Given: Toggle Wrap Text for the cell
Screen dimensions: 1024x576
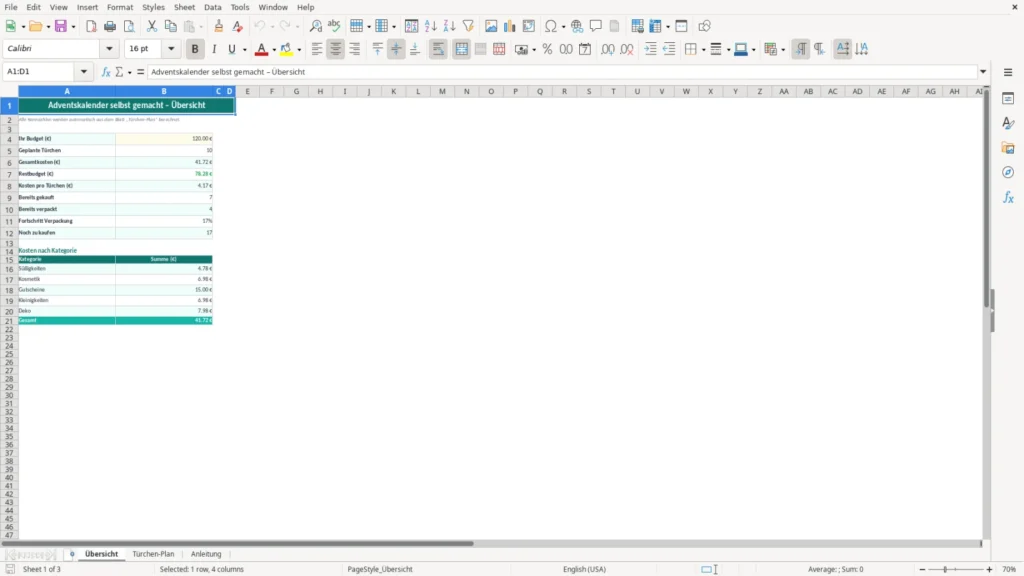Looking at the screenshot, I should coord(438,49).
